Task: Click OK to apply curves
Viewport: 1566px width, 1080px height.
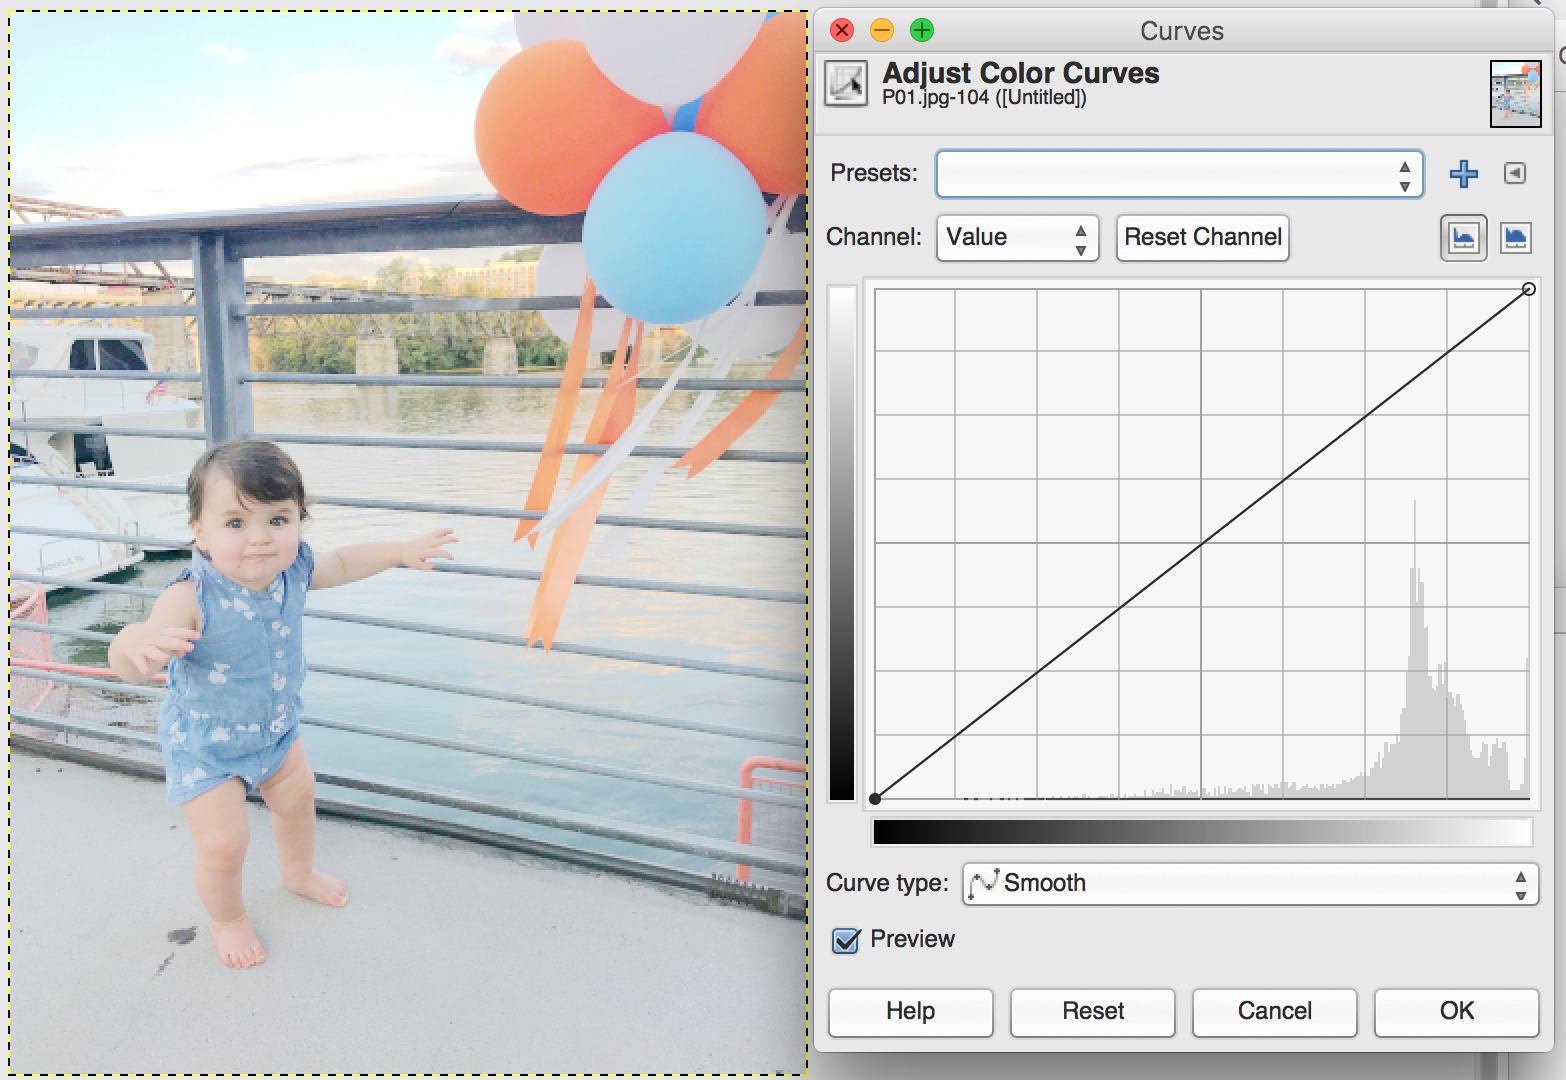Action: (x=1456, y=1012)
